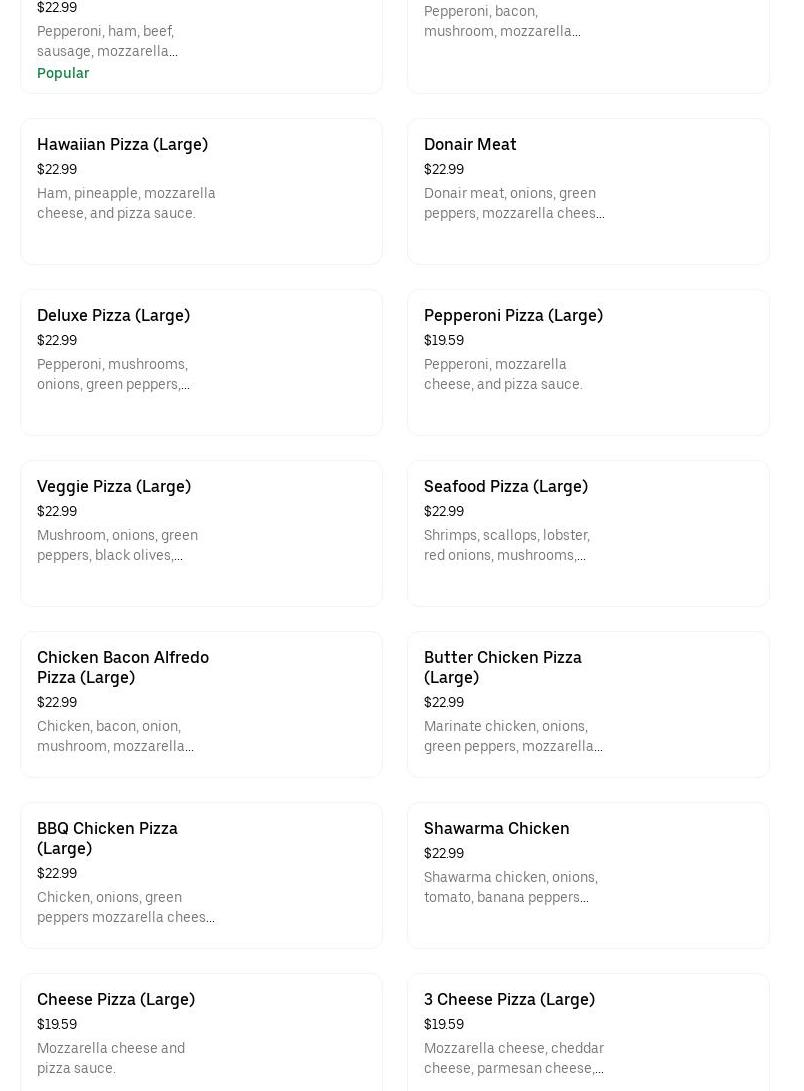Viewport: 804px width, 1091px height.
Task: Choose the Pepperoni Pizza (Large) title
Action: click(513, 315)
